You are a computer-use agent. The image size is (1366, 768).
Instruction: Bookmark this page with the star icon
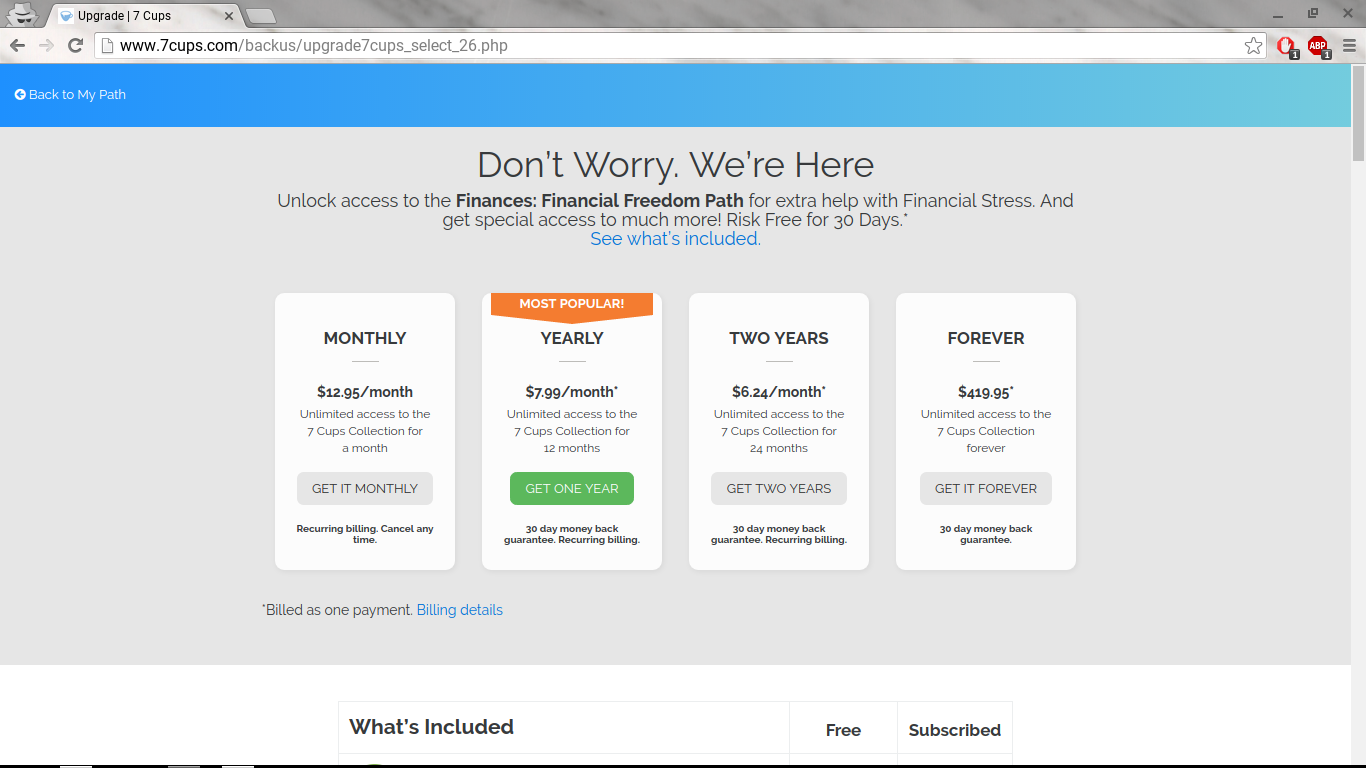1253,45
